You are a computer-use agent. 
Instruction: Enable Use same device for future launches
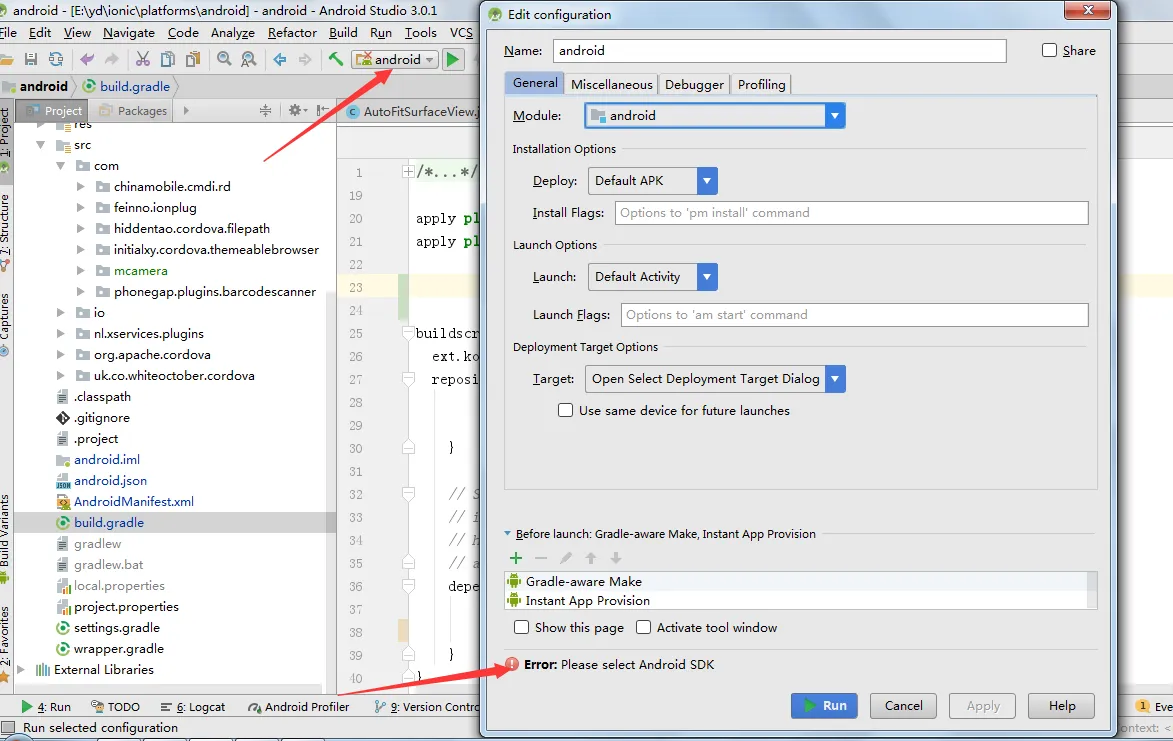point(566,411)
